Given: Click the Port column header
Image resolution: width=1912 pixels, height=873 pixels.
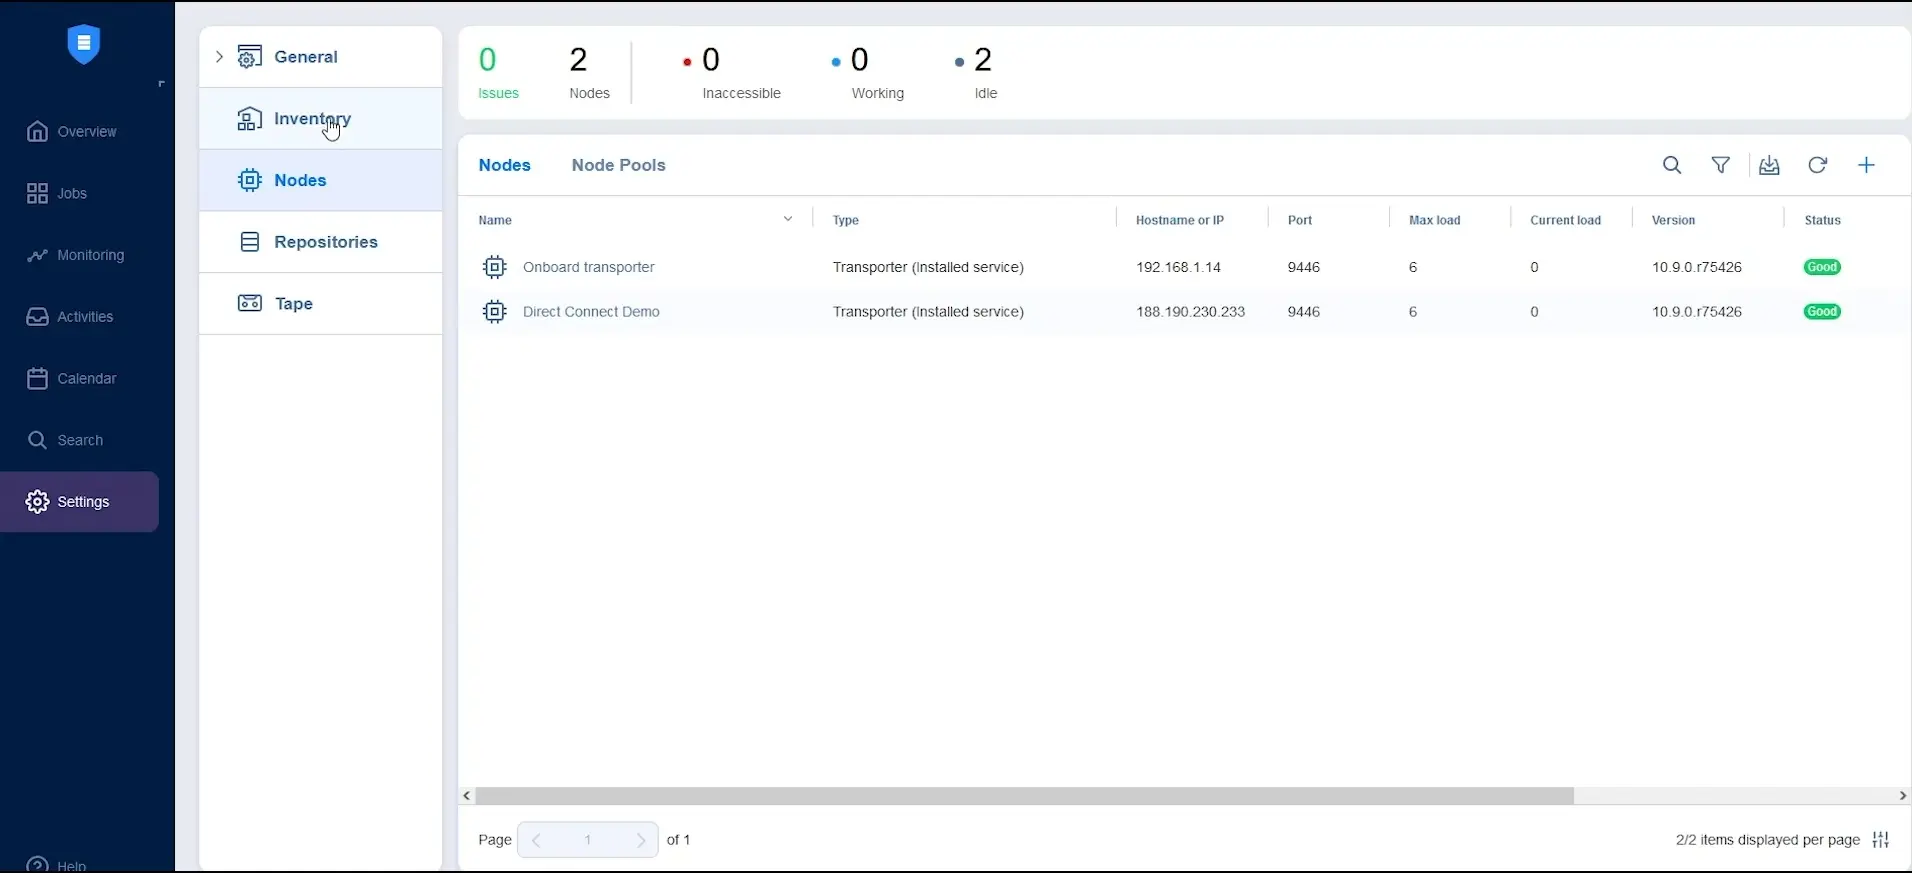Looking at the screenshot, I should click(1300, 221).
